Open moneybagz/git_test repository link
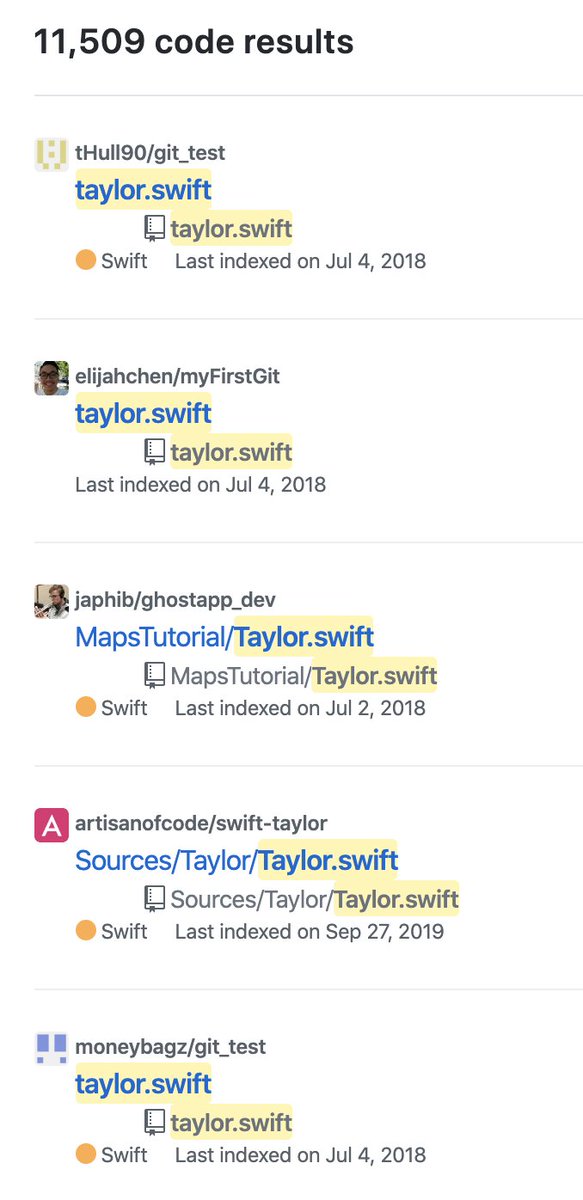This screenshot has width=583, height=1200. pos(170,1047)
